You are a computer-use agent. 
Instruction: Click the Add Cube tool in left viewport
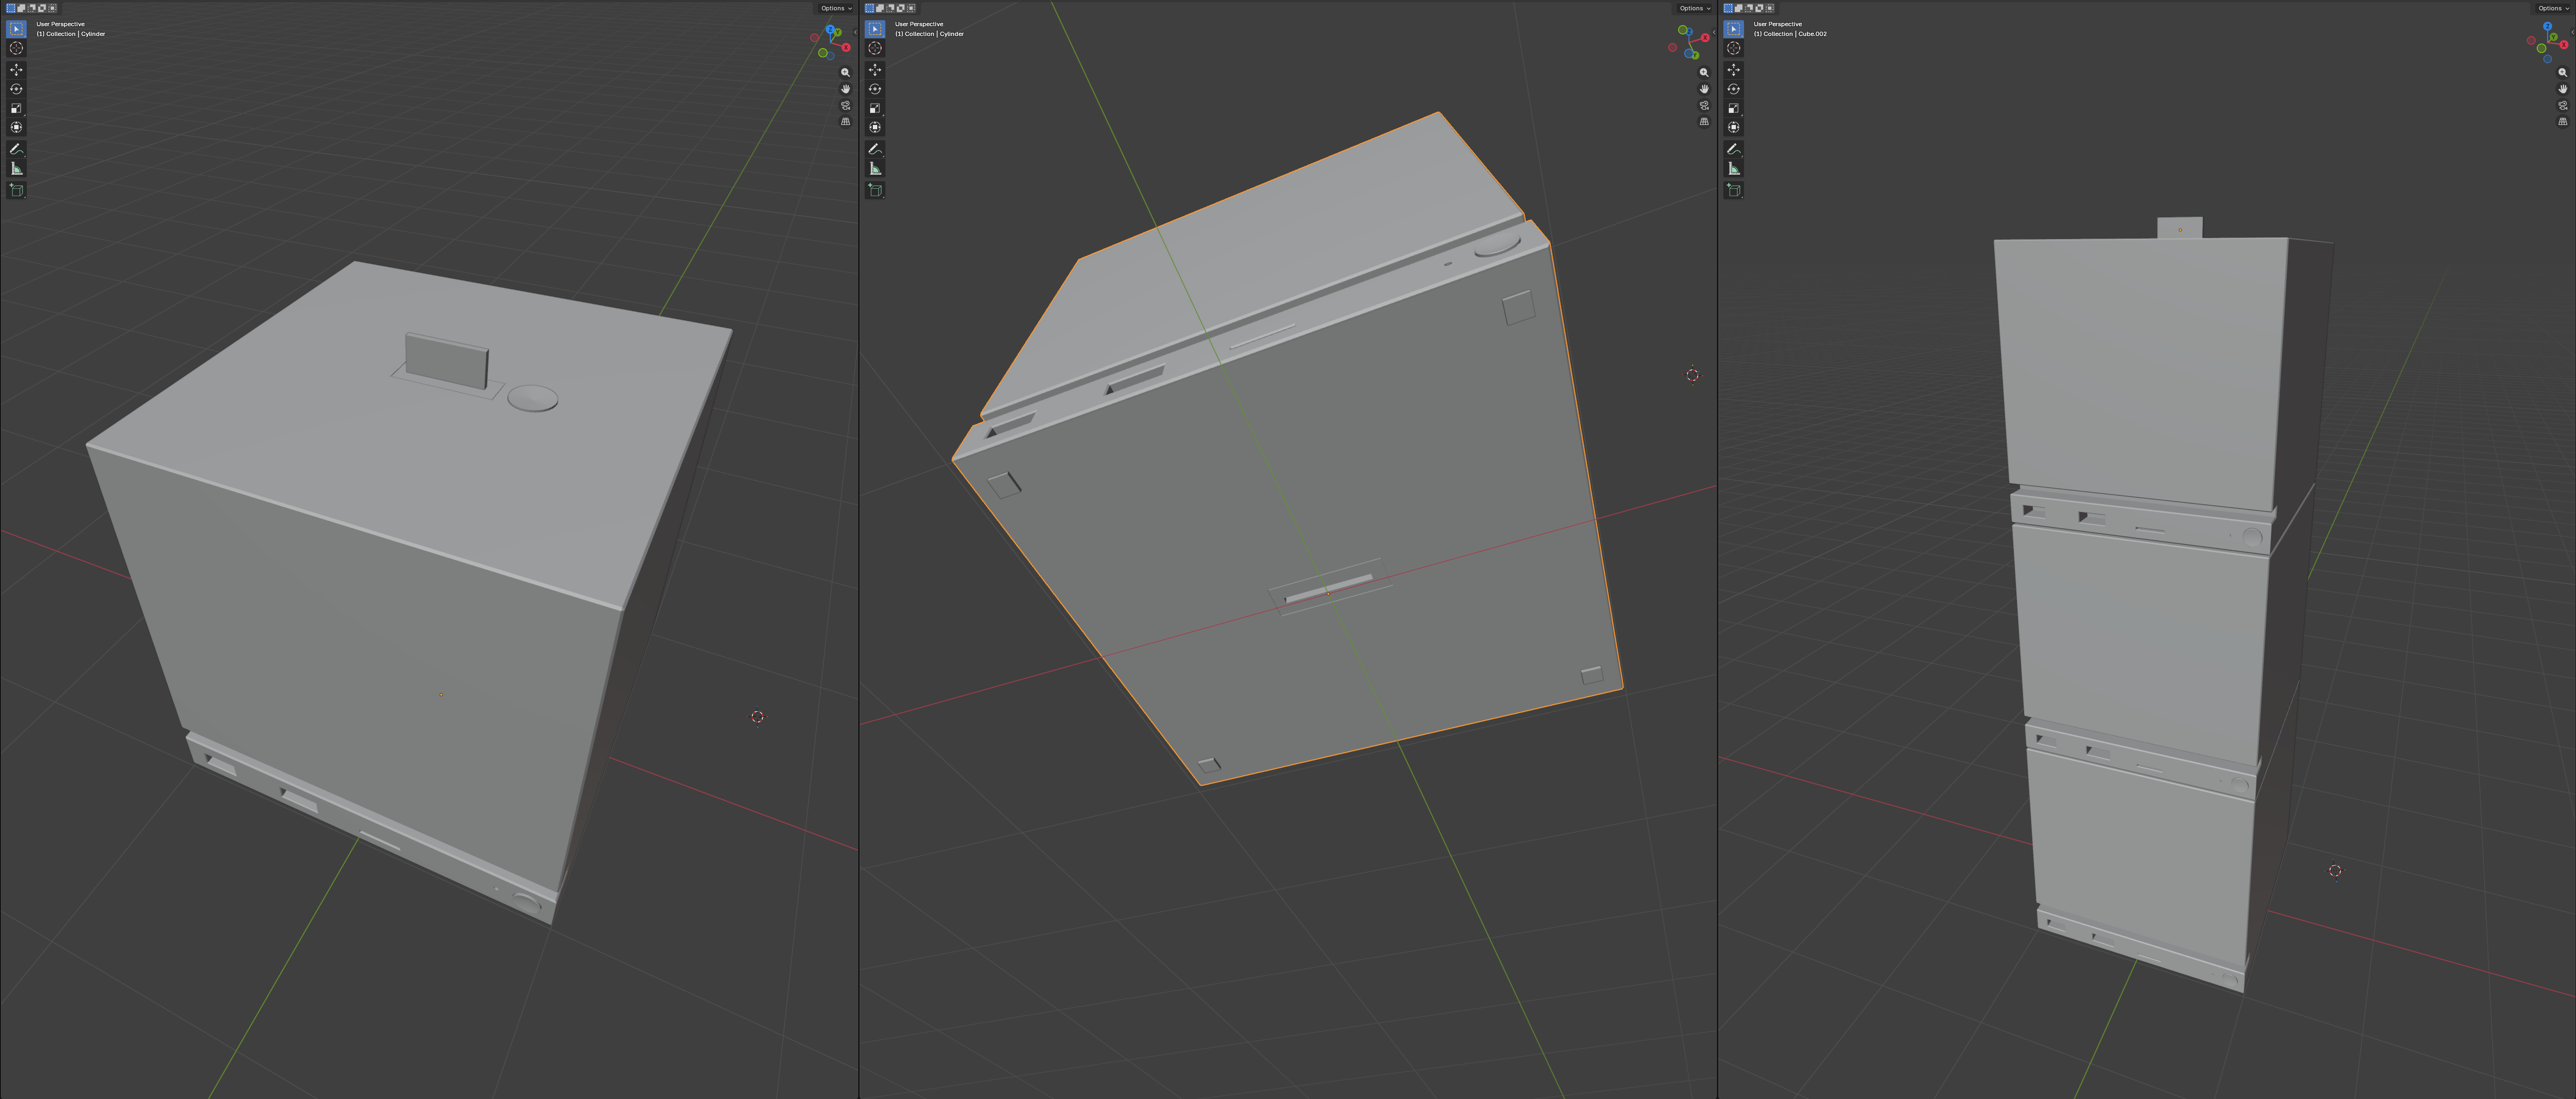coord(16,190)
